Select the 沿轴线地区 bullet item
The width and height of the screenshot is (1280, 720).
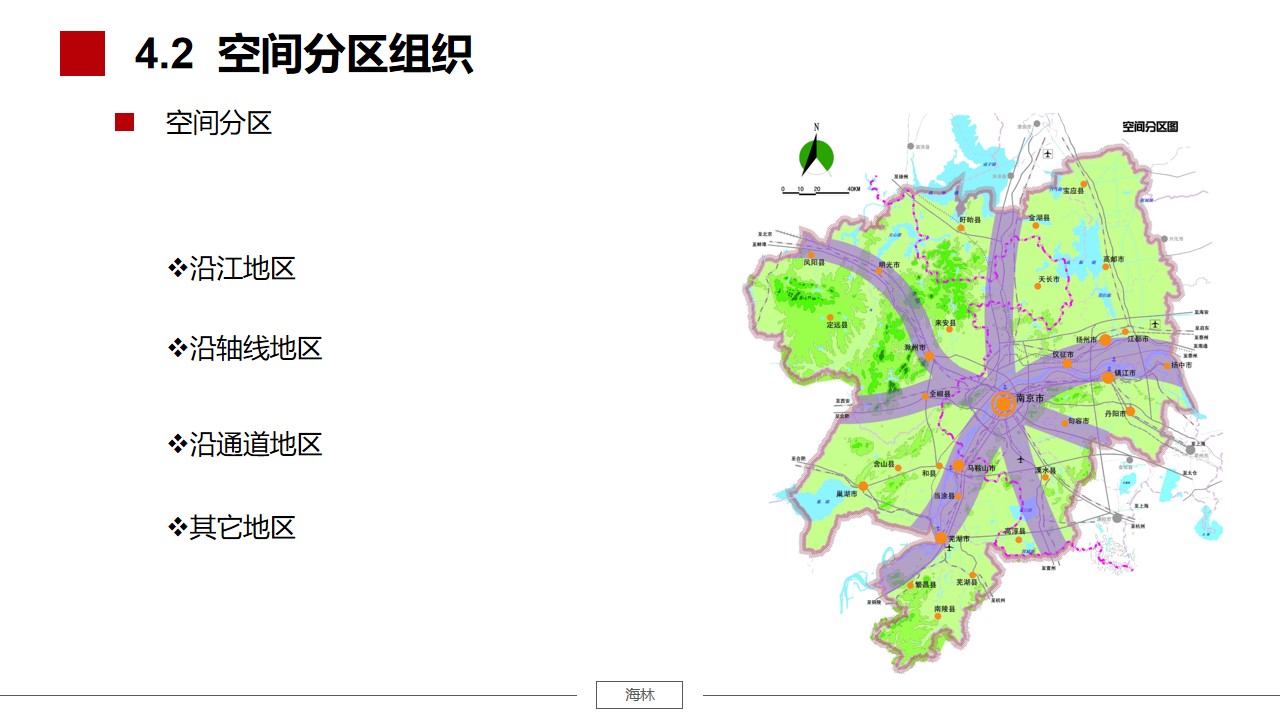[x=244, y=349]
